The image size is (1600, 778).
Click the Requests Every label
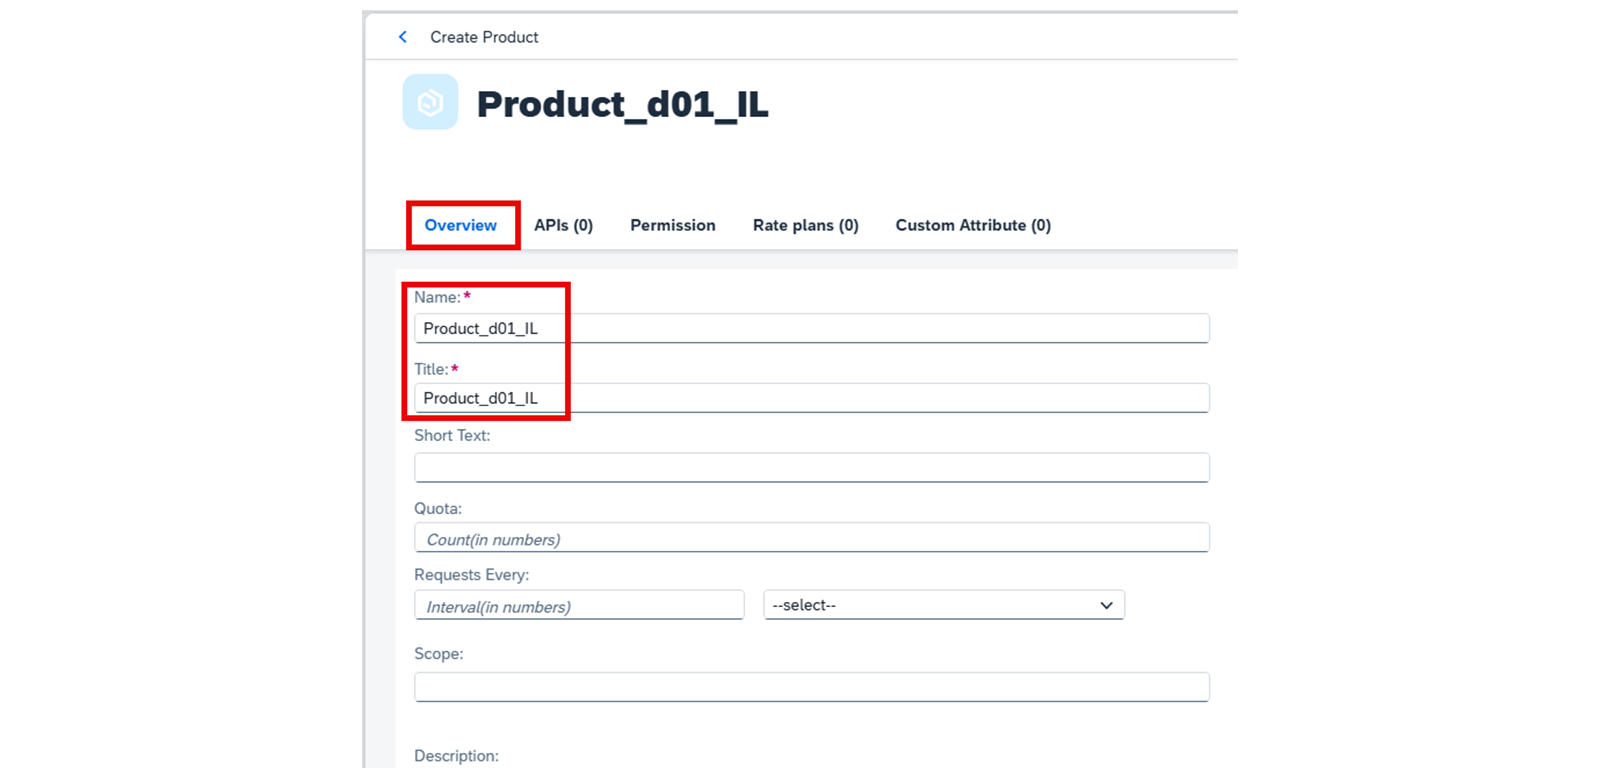471,575
